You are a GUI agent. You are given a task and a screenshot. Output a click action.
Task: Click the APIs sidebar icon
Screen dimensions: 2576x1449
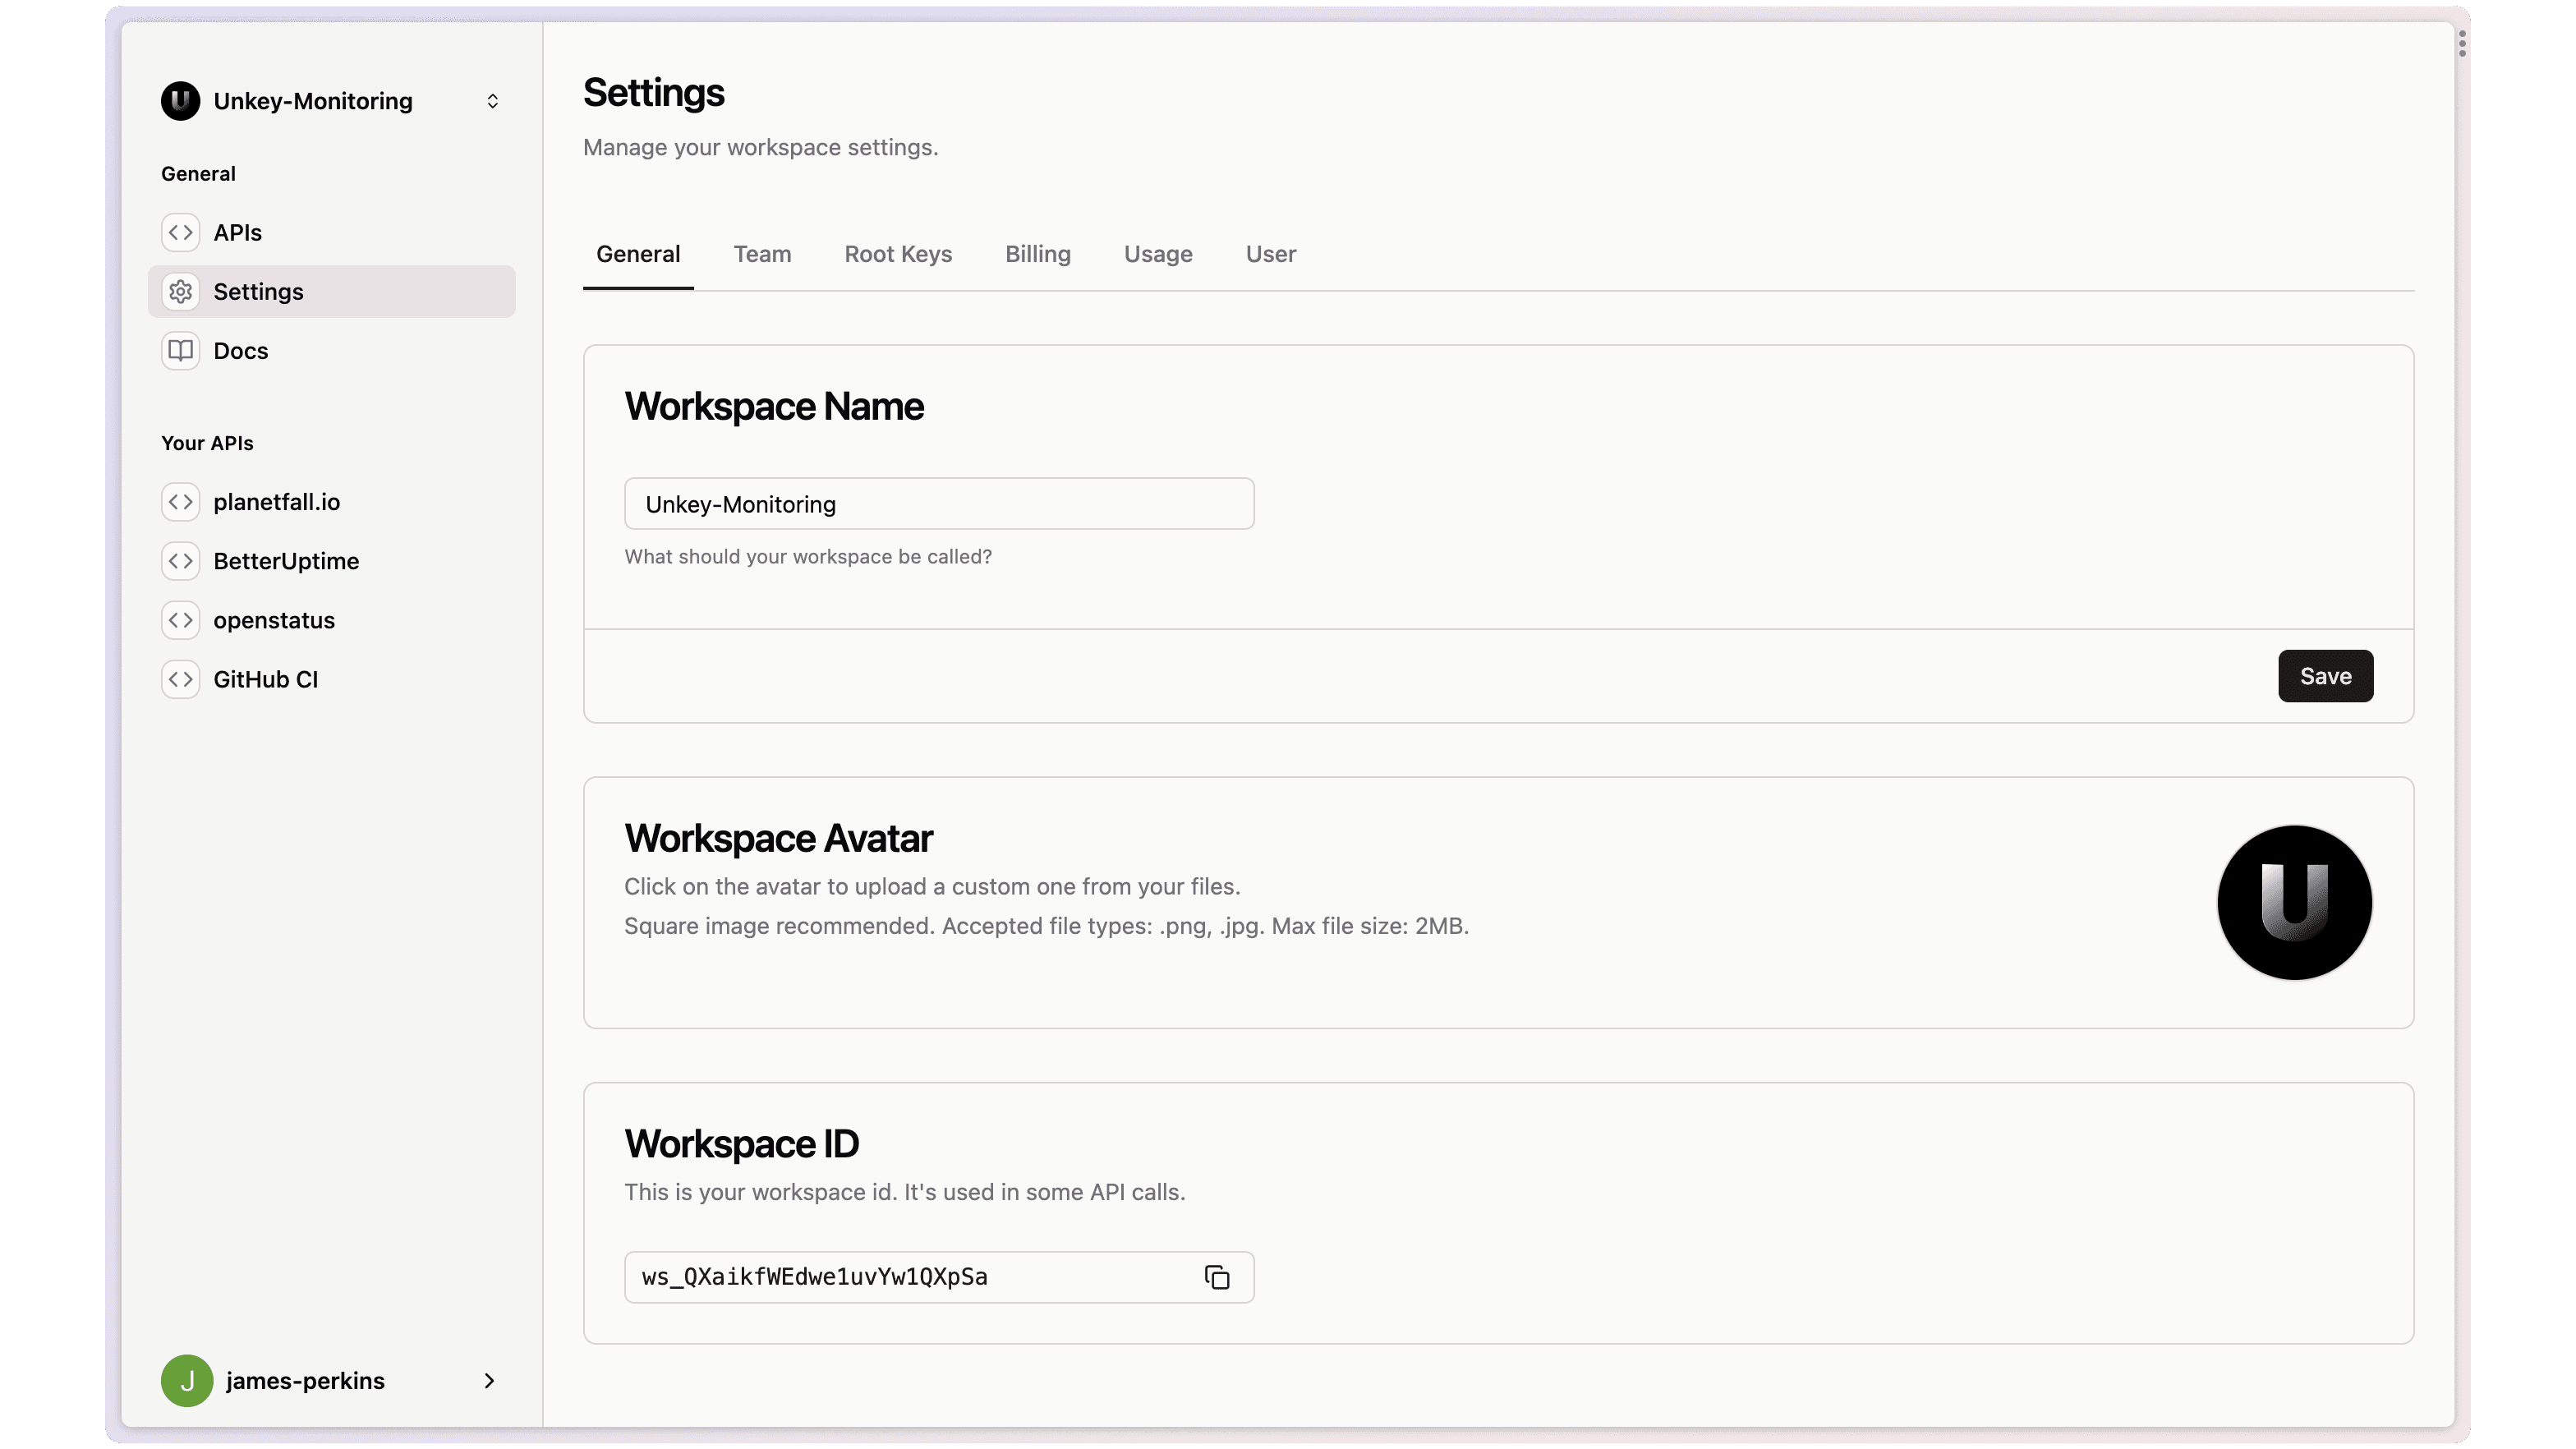pos(179,232)
